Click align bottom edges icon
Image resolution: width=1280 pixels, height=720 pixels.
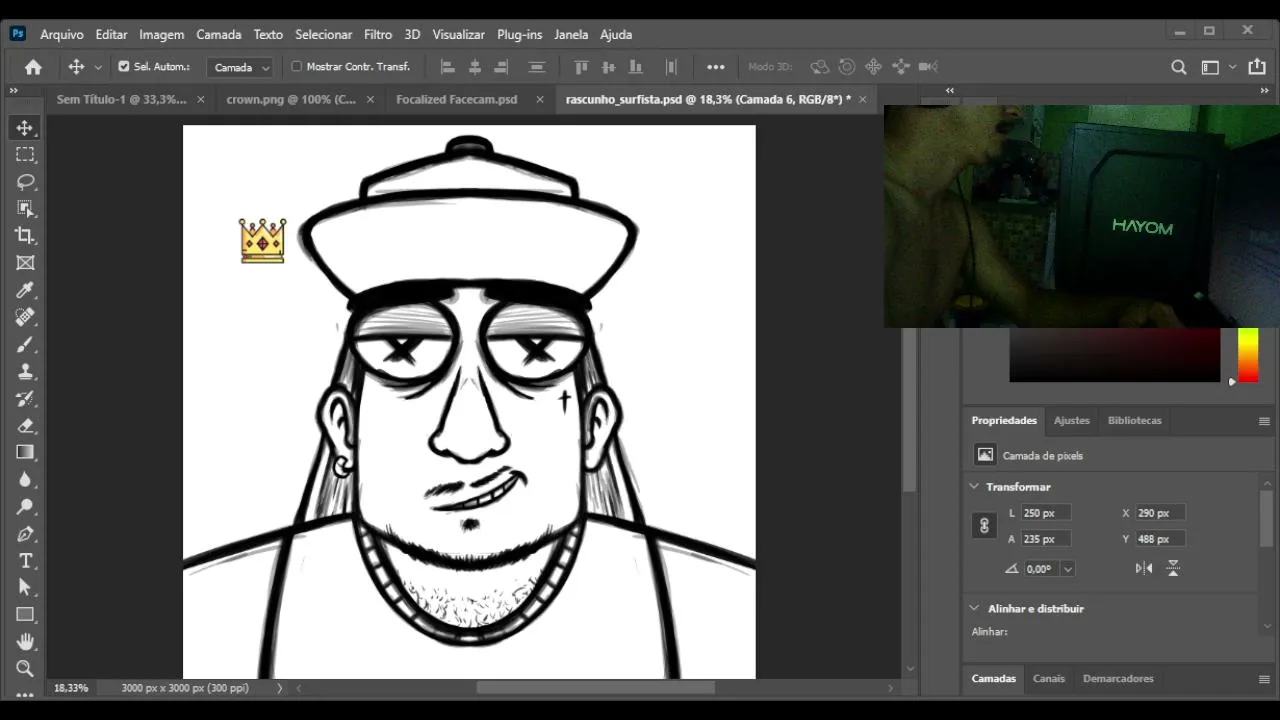(635, 67)
